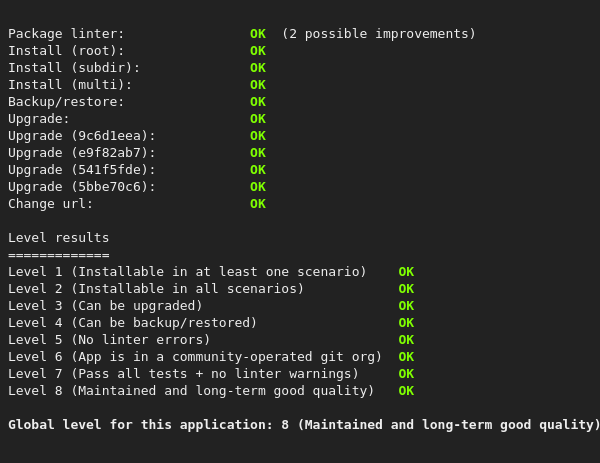Click the 'Level 3 (Can be upgraded)' text
Viewport: 600px width, 463px height.
tap(105, 306)
